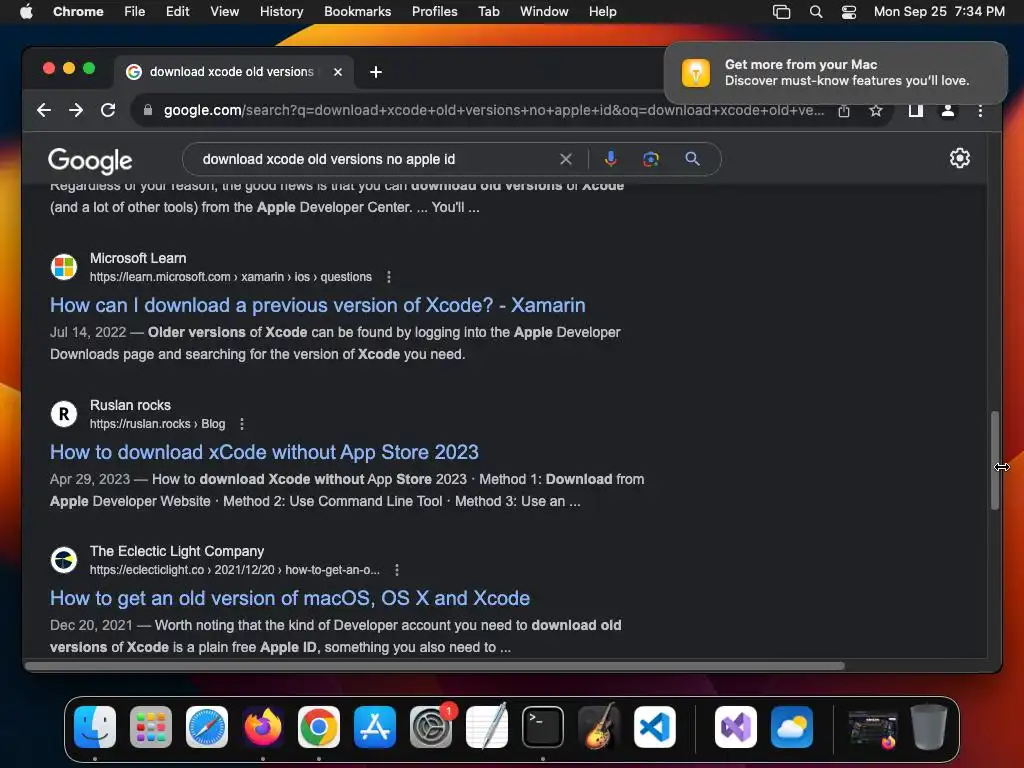Image resolution: width=1024 pixels, height=768 pixels.
Task: Open System Settings from the Dock
Action: pyautogui.click(x=431, y=727)
